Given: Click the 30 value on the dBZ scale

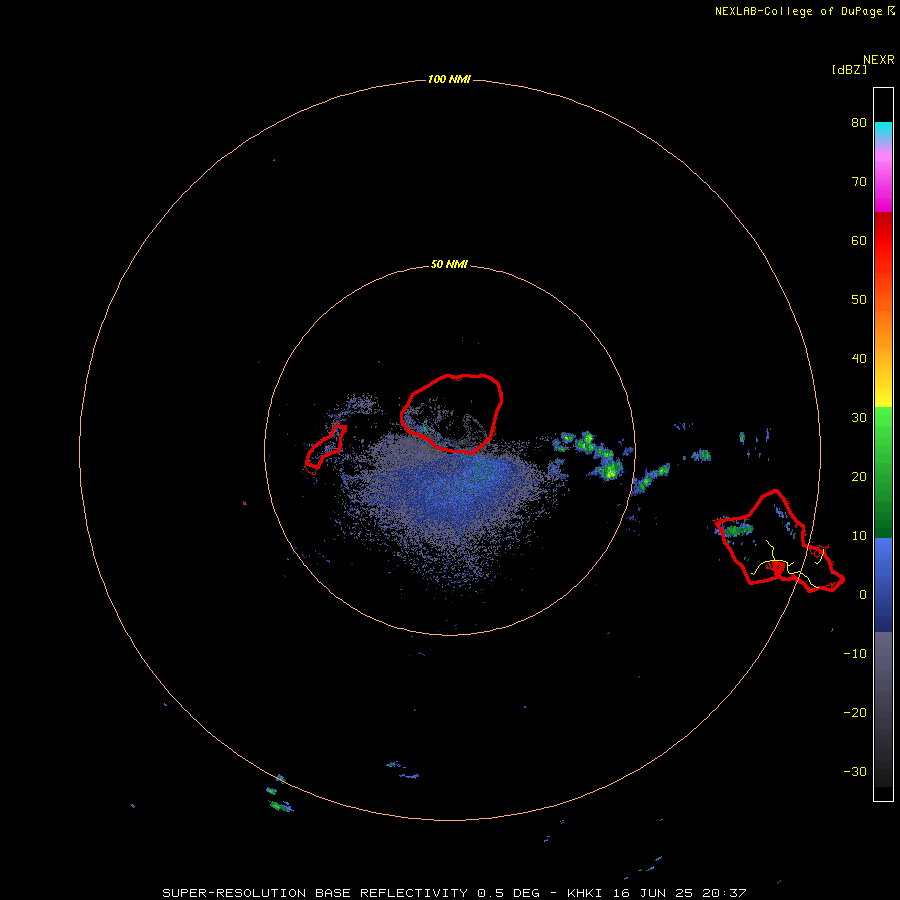Looking at the screenshot, I should (859, 418).
